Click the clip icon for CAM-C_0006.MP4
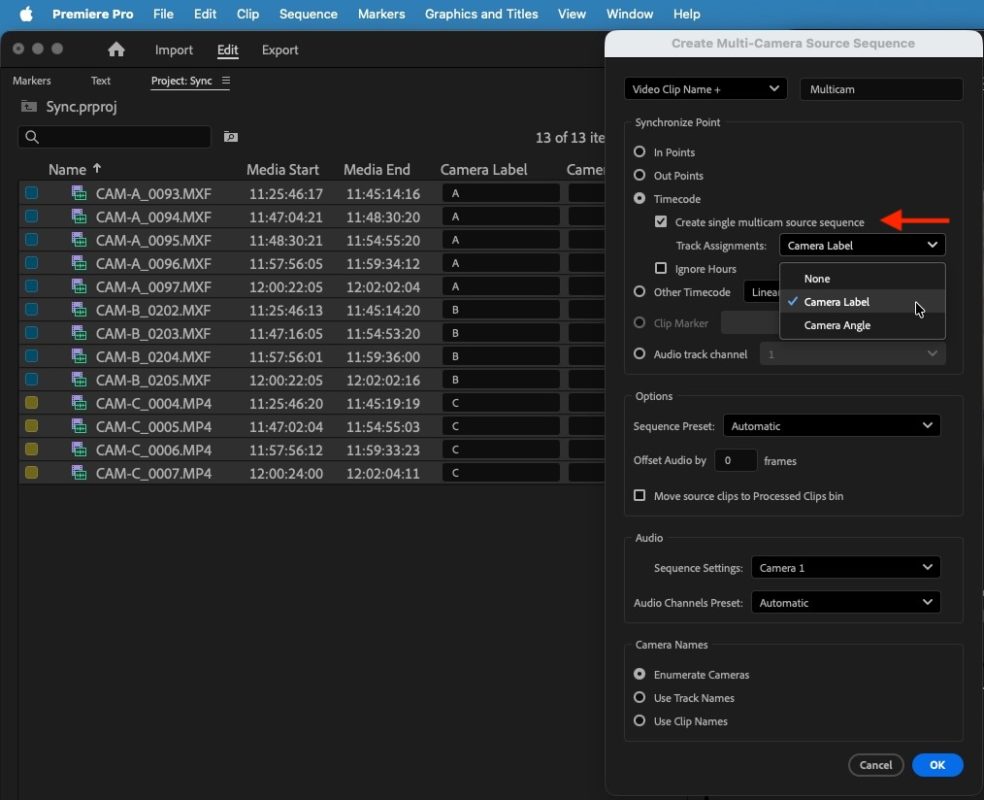The height and width of the screenshot is (800, 984). pyautogui.click(x=79, y=449)
